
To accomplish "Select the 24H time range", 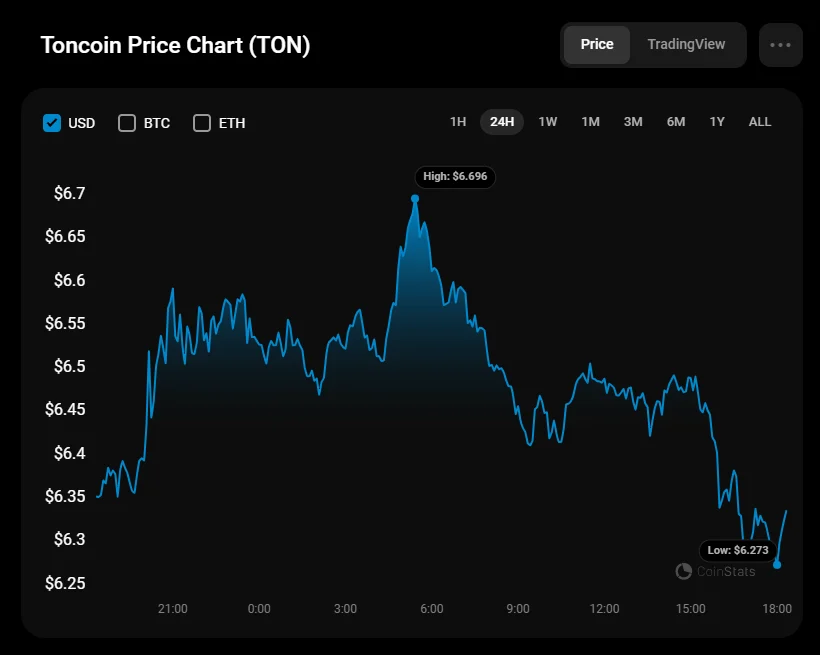I will pyautogui.click(x=502, y=122).
